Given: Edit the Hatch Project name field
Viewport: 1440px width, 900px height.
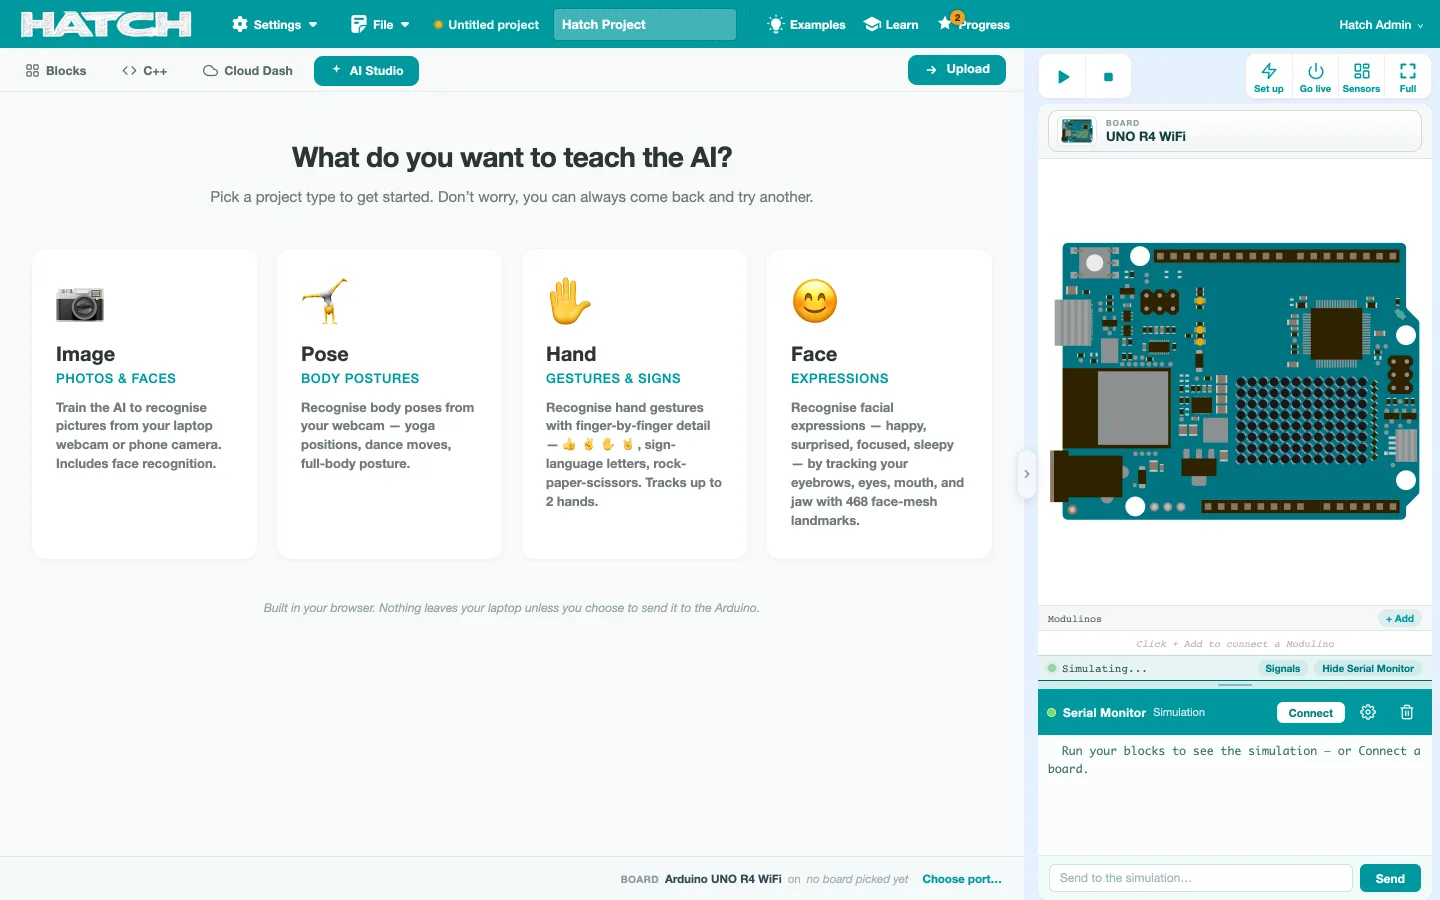Looking at the screenshot, I should (645, 24).
